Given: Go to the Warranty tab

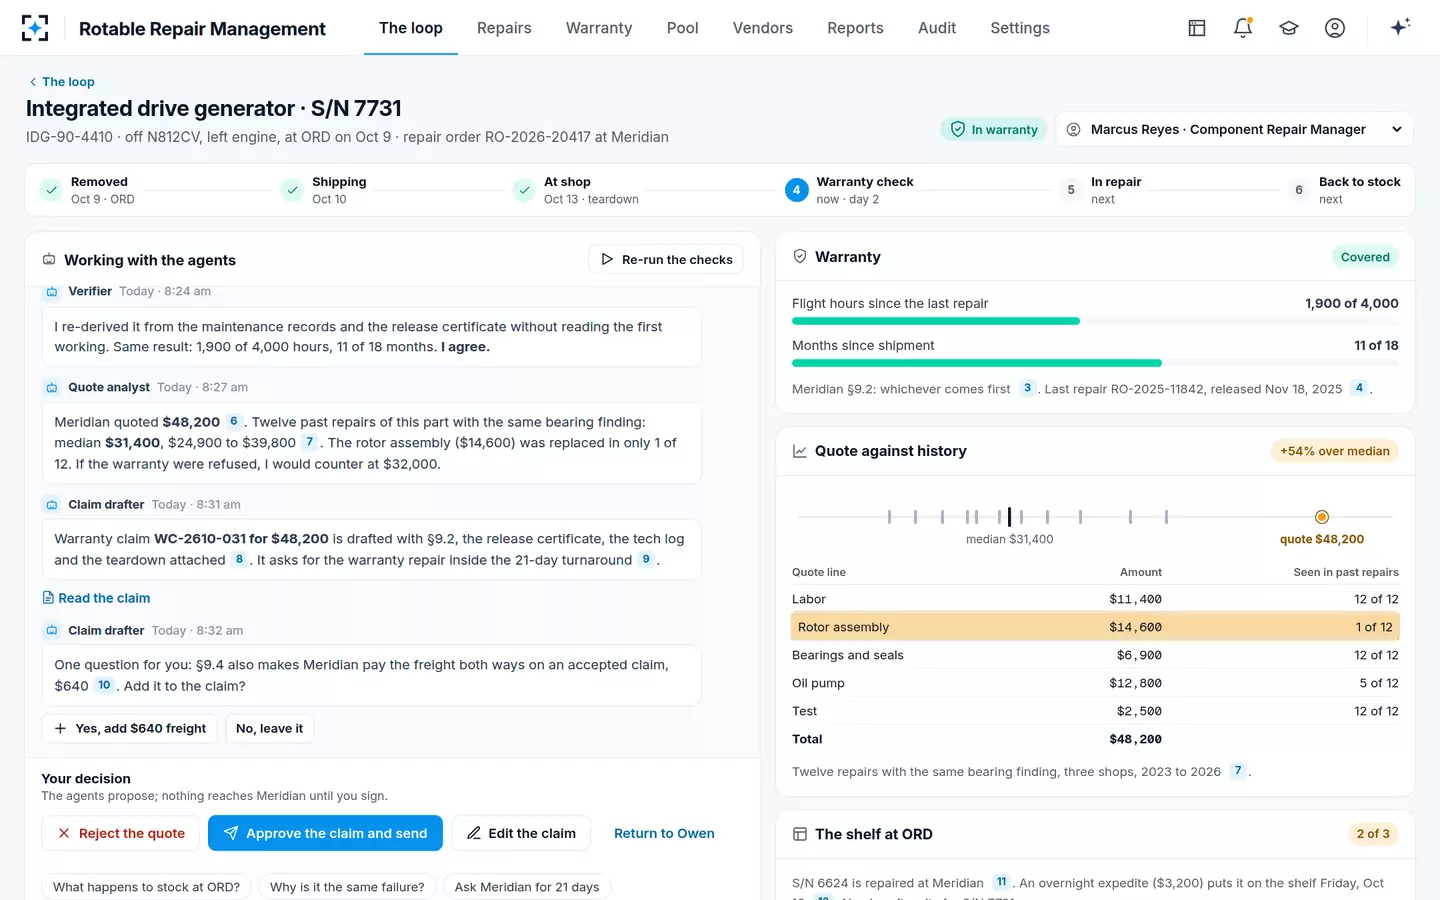Looking at the screenshot, I should click(x=599, y=28).
